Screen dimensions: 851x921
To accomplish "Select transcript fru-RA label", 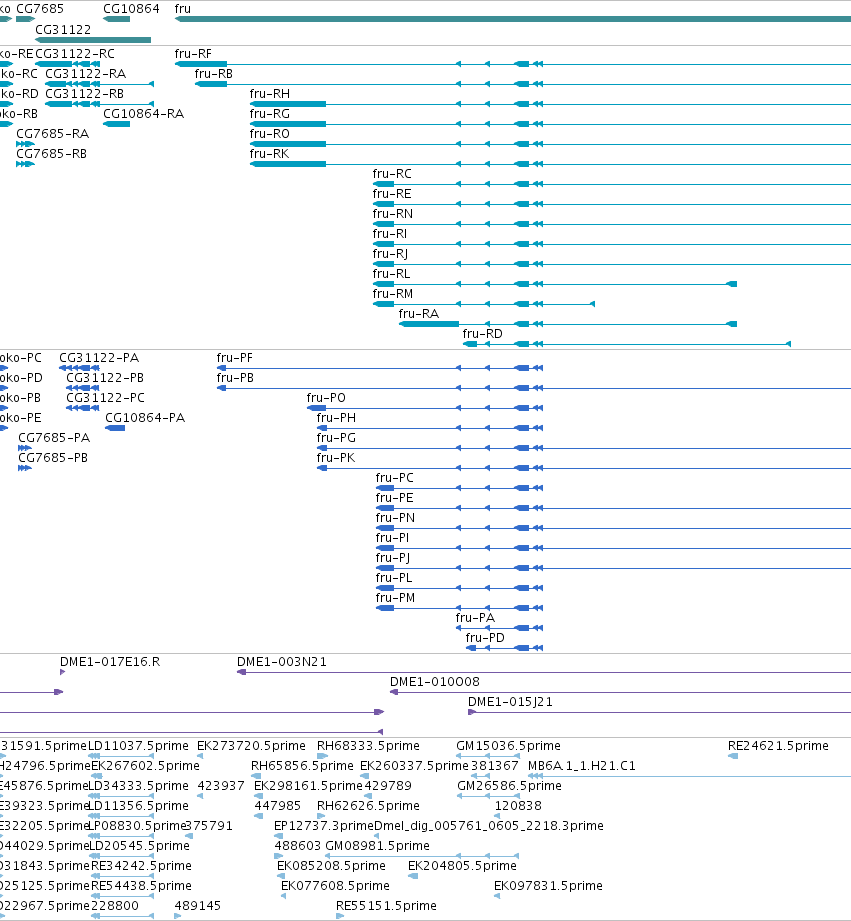I will click(418, 313).
